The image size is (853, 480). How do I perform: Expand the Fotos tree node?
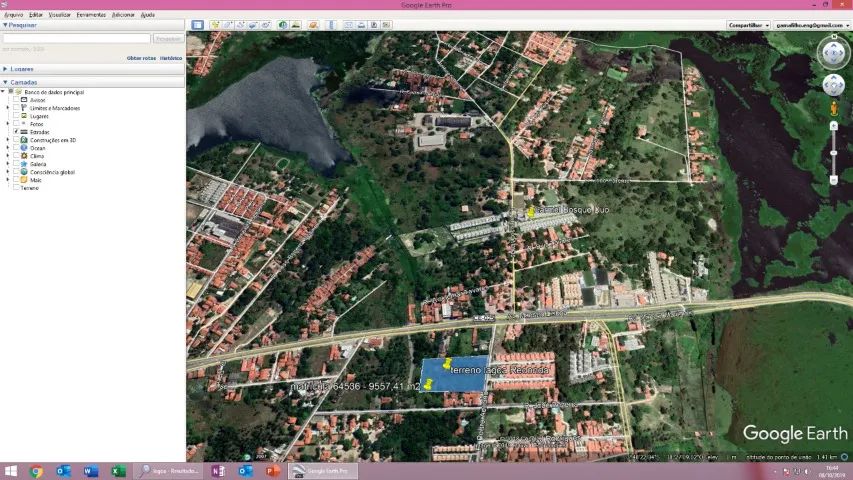pyautogui.click(x=8, y=124)
